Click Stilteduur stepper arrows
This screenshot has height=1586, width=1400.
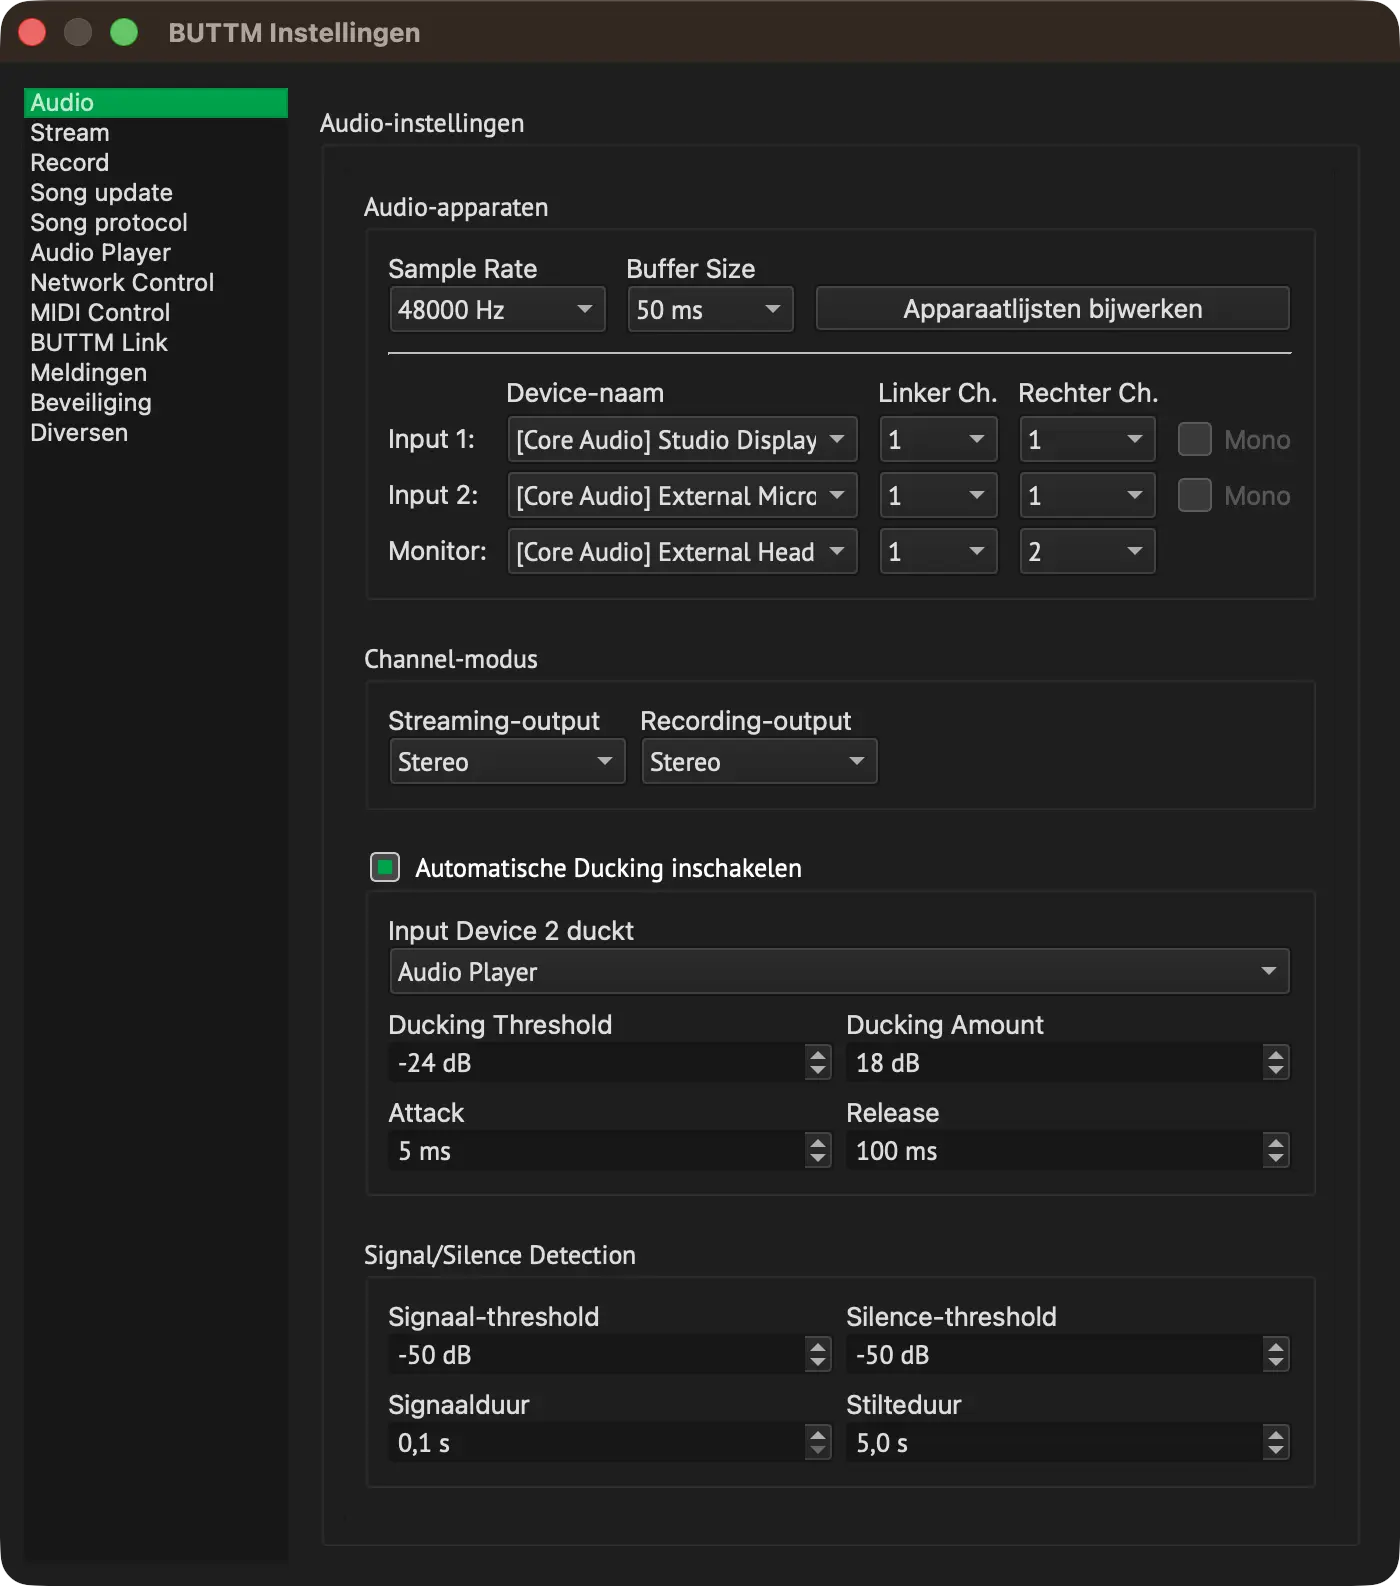coord(1276,1442)
